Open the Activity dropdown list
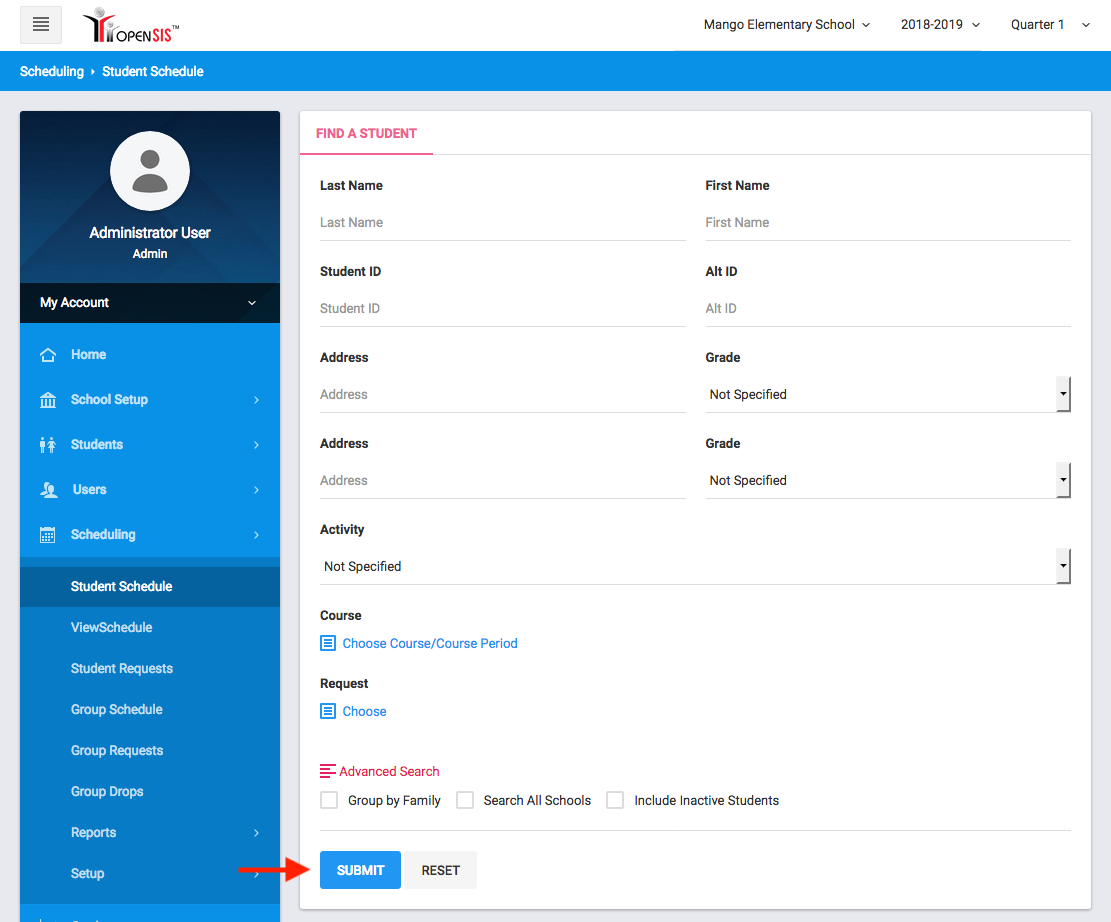The height and width of the screenshot is (922, 1111). pos(694,566)
